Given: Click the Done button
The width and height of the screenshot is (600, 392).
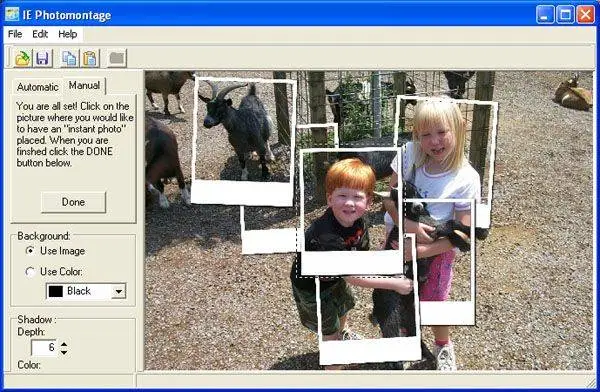Looking at the screenshot, I should (73, 202).
